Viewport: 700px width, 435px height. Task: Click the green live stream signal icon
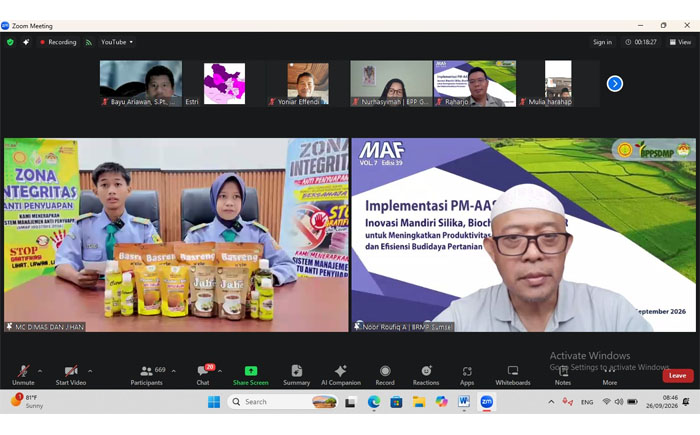pyautogui.click(x=89, y=42)
